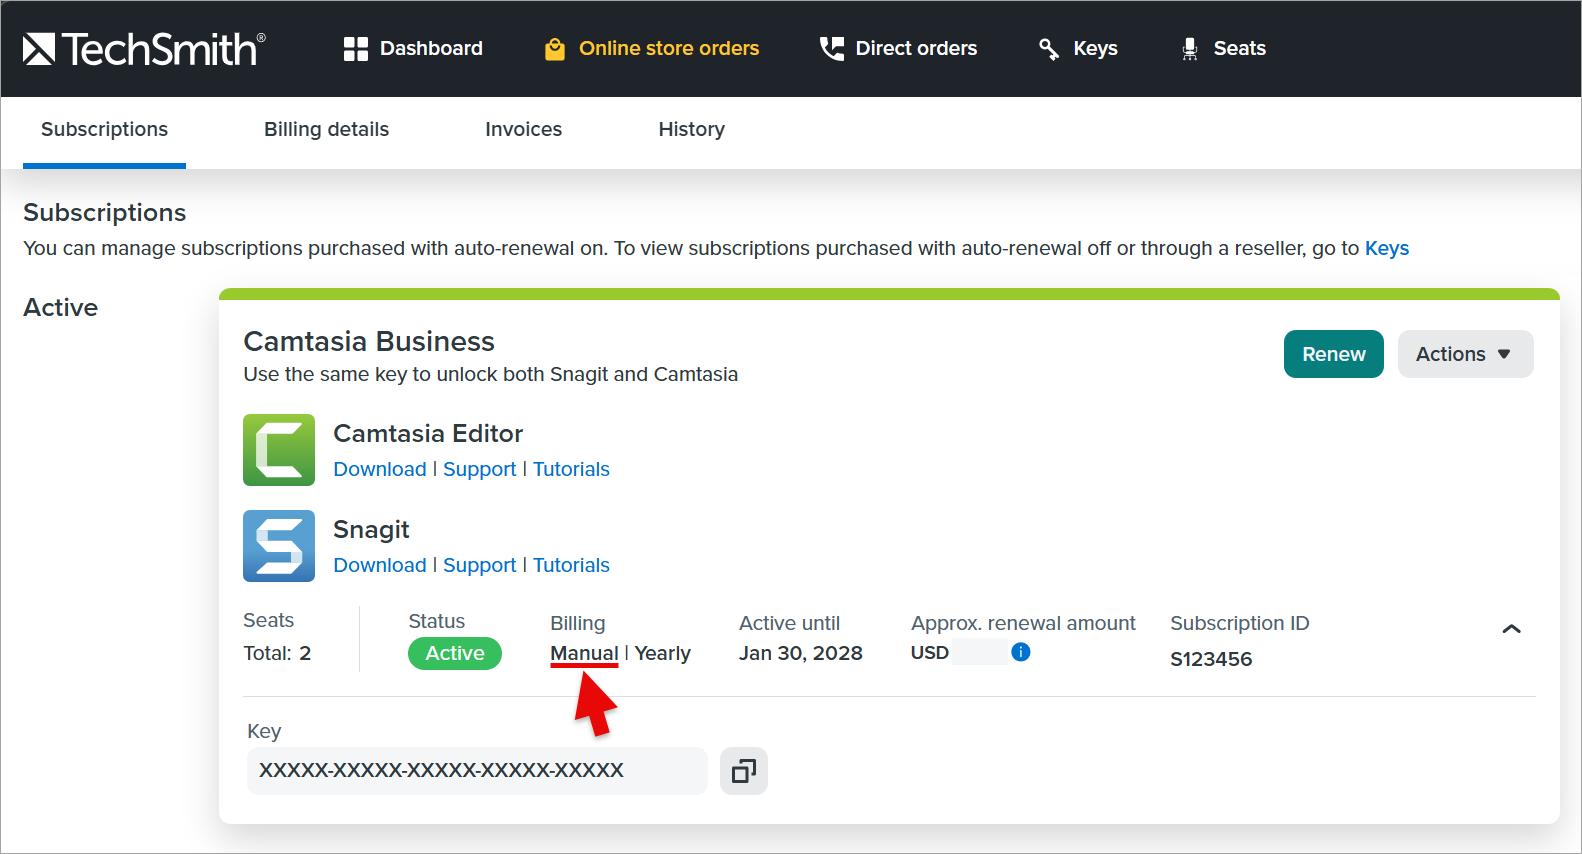Click Snagit Tutorials link

coord(571,565)
